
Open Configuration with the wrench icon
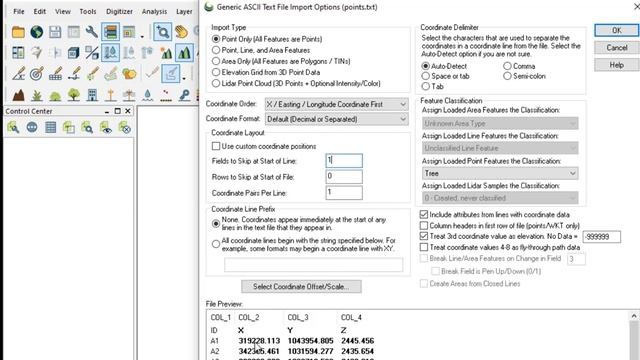tap(92, 32)
